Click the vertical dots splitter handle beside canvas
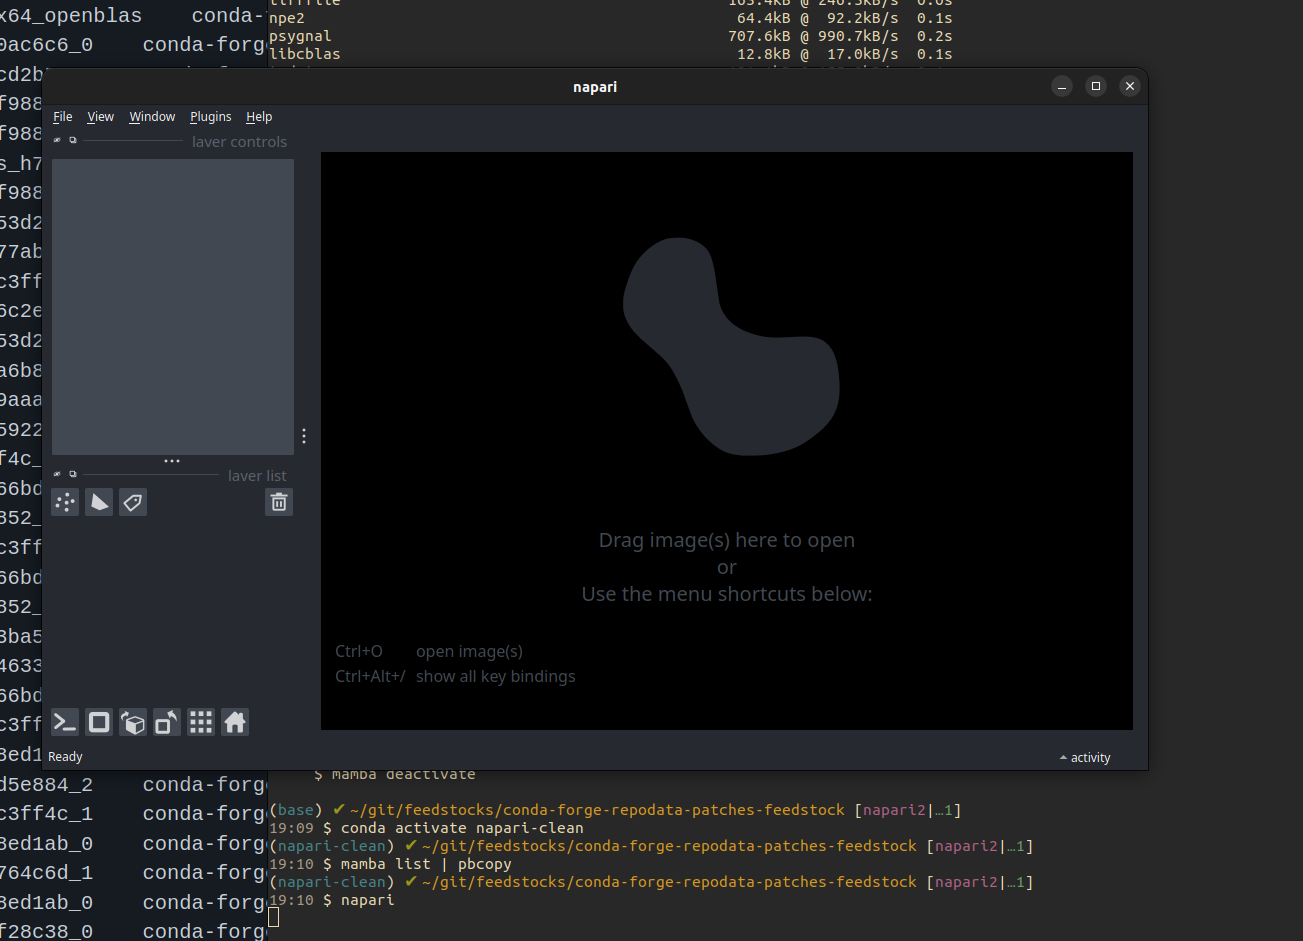Image resolution: width=1303 pixels, height=941 pixels. [304, 436]
